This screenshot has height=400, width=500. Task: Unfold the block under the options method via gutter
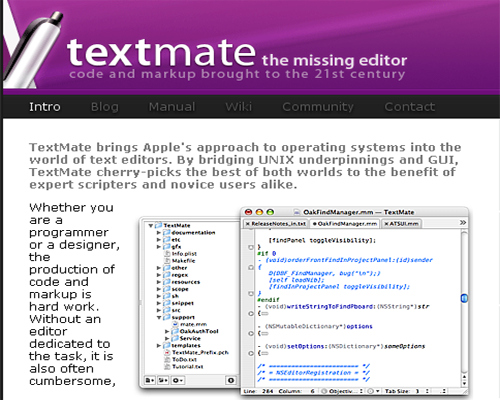251,333
